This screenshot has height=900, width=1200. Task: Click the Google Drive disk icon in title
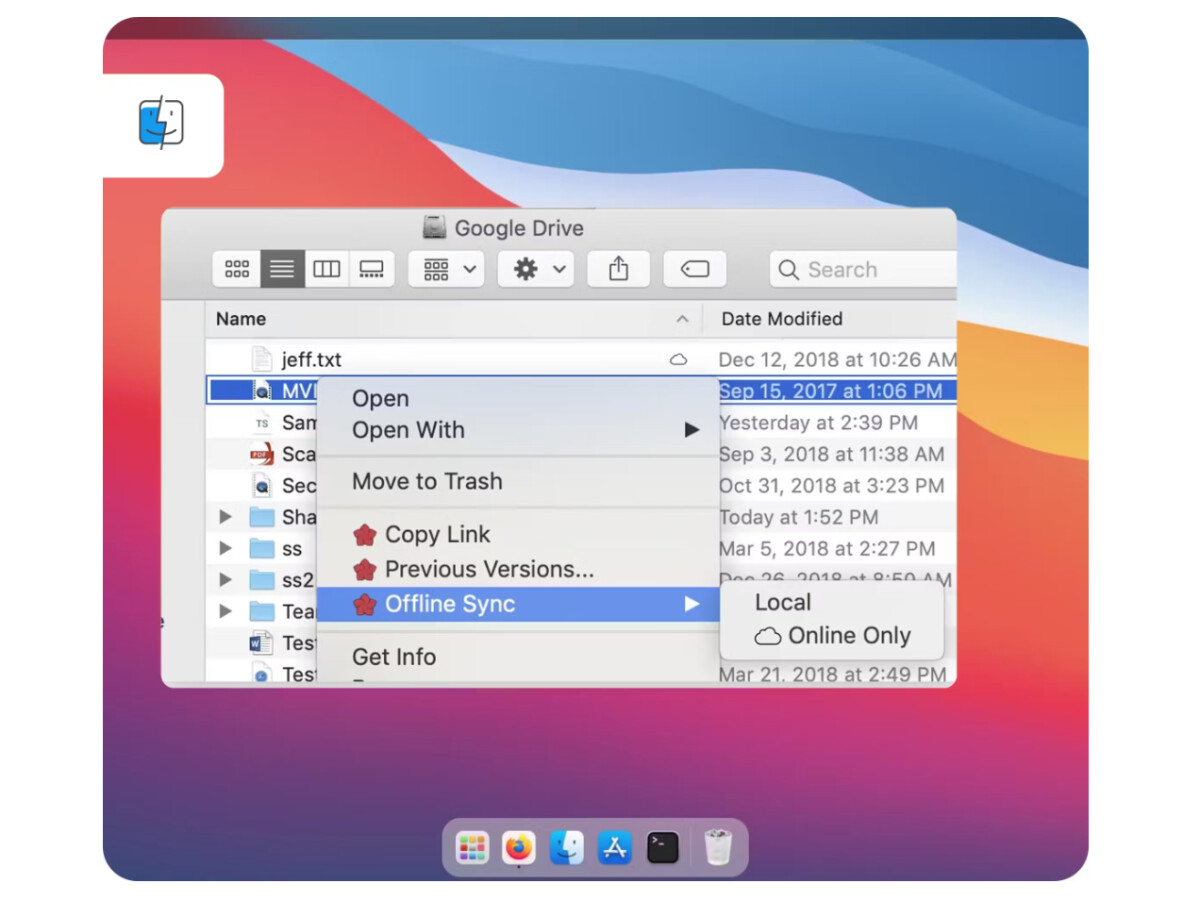point(434,227)
